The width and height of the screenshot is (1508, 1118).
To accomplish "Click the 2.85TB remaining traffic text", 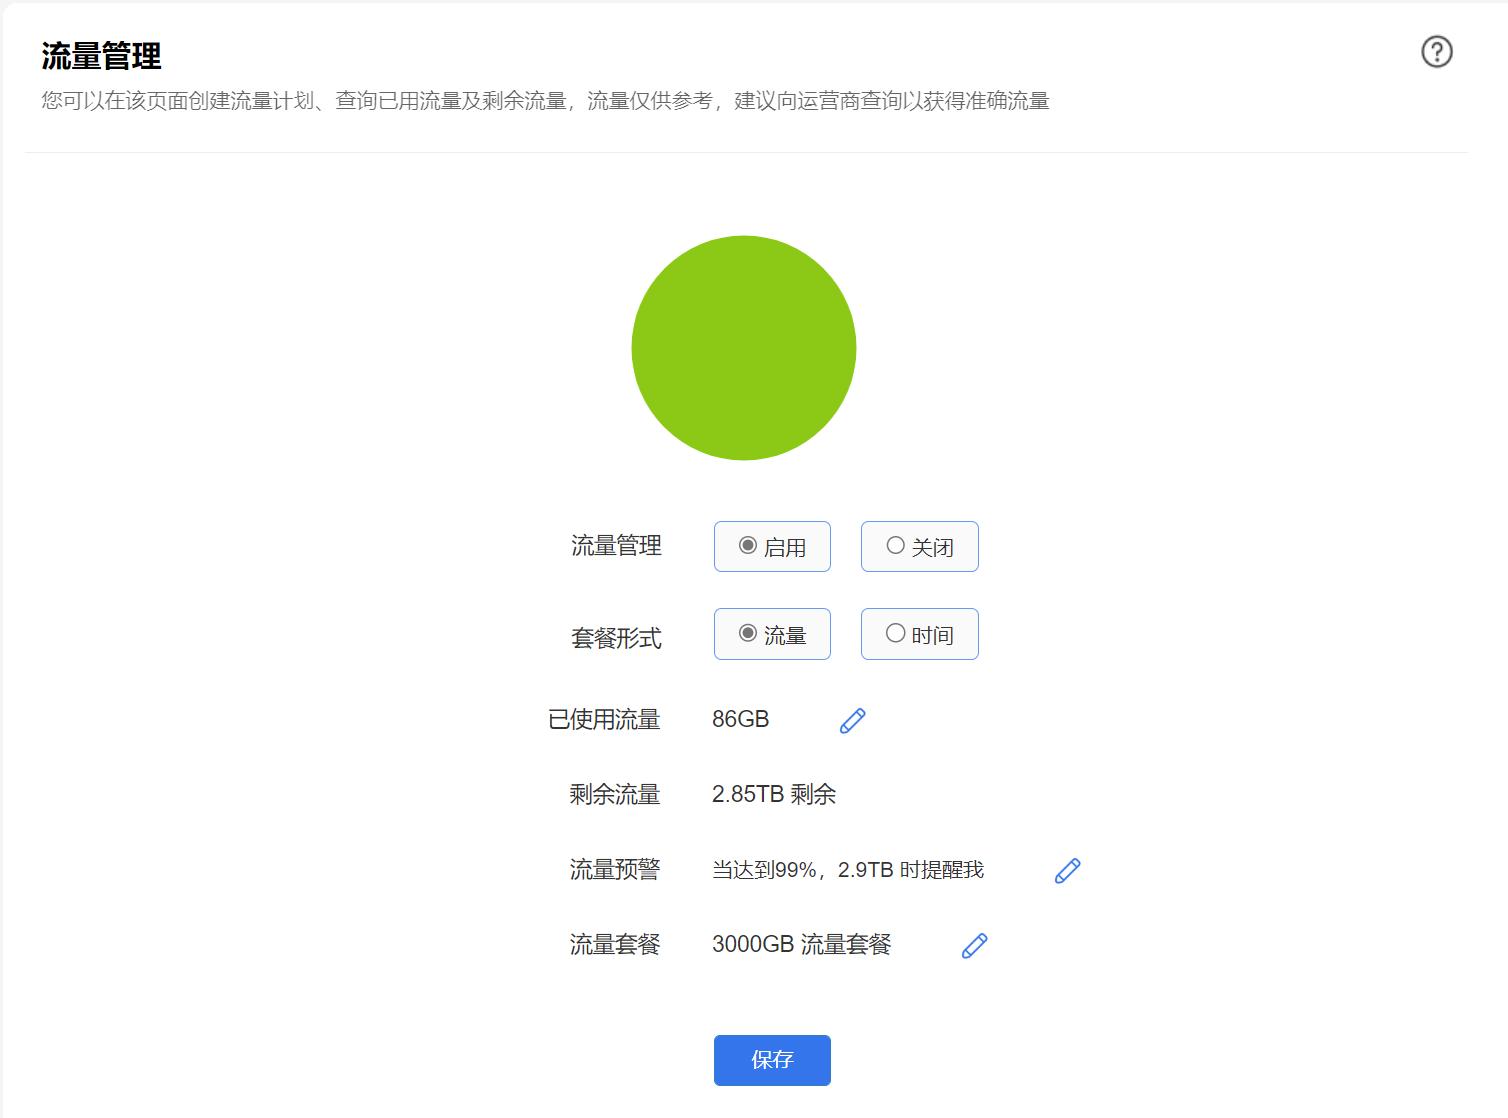I will tap(776, 794).
